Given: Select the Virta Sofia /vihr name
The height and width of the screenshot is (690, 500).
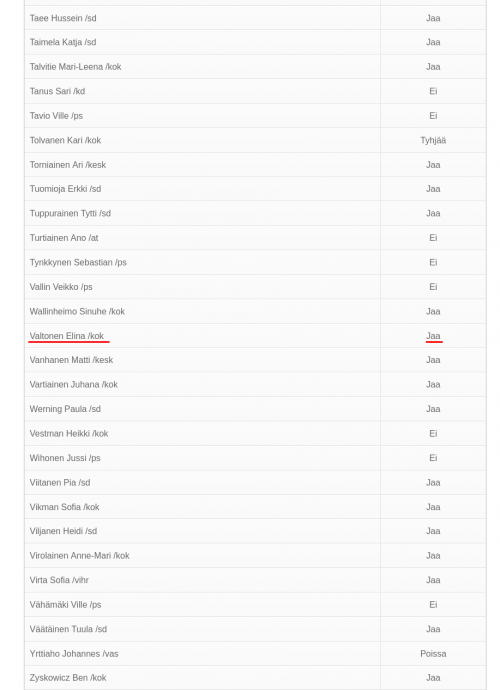Looking at the screenshot, I should [59, 580].
